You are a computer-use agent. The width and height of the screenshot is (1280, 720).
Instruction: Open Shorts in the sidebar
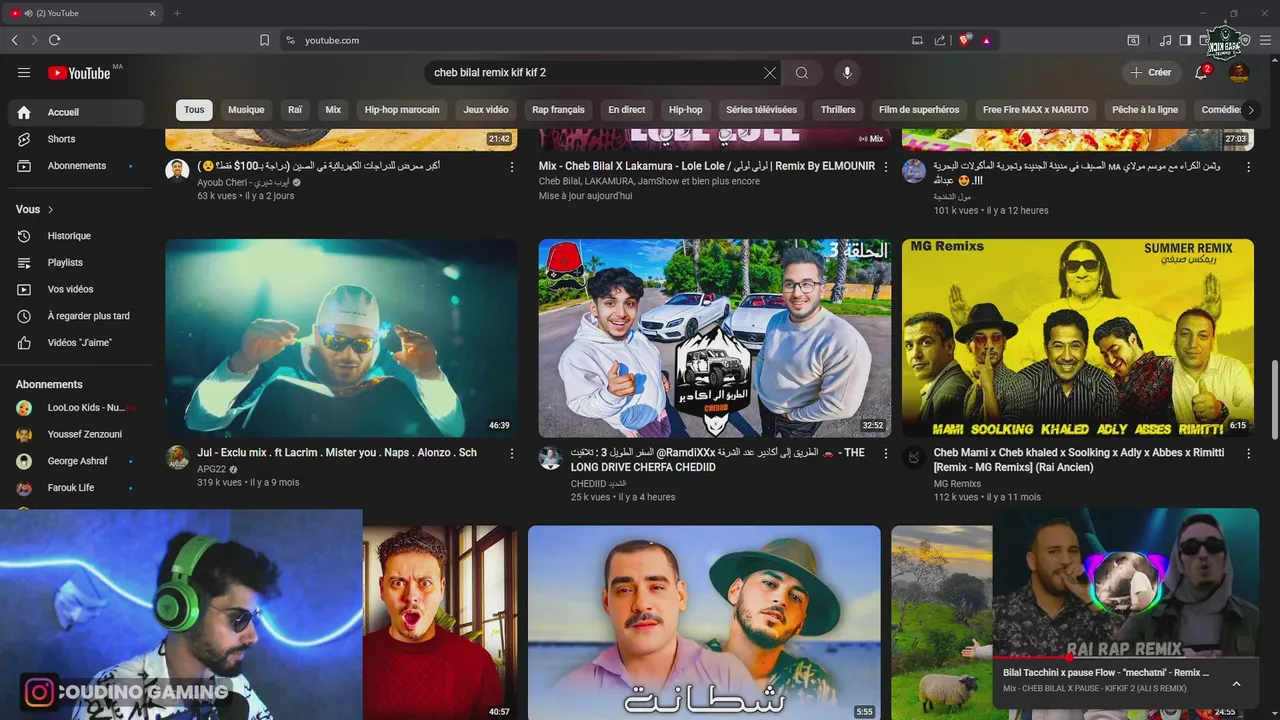[x=78, y=139]
